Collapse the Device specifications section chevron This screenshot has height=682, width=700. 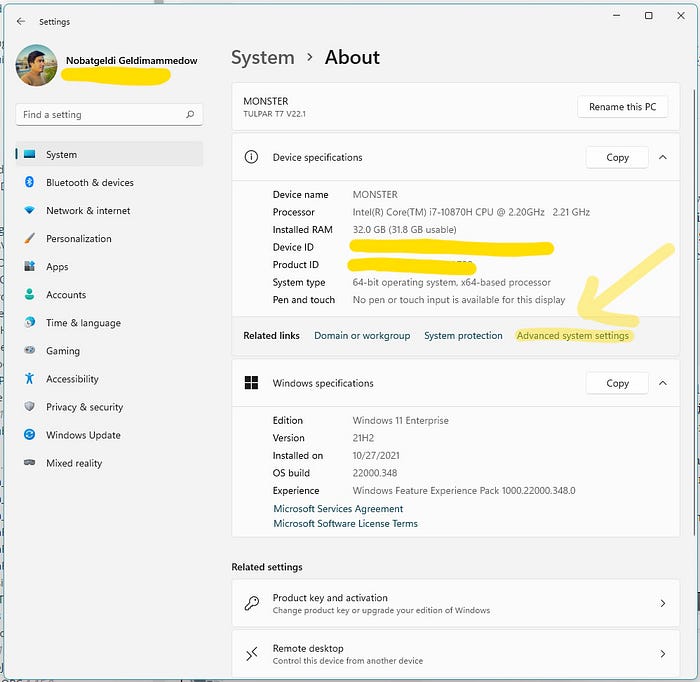point(663,157)
